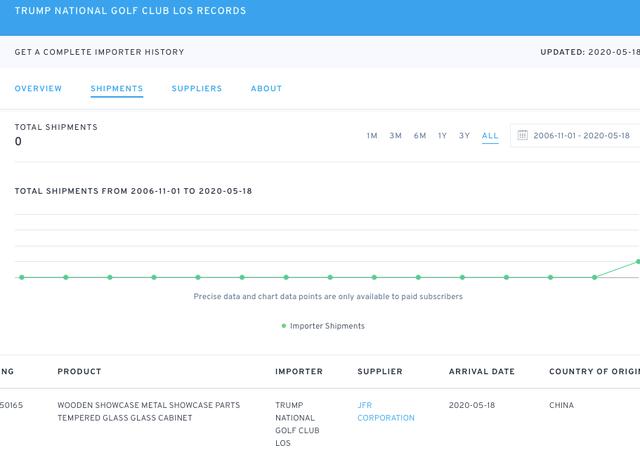Open the JFR Corporation supplier link
This screenshot has width=640, height=462.
coord(386,411)
